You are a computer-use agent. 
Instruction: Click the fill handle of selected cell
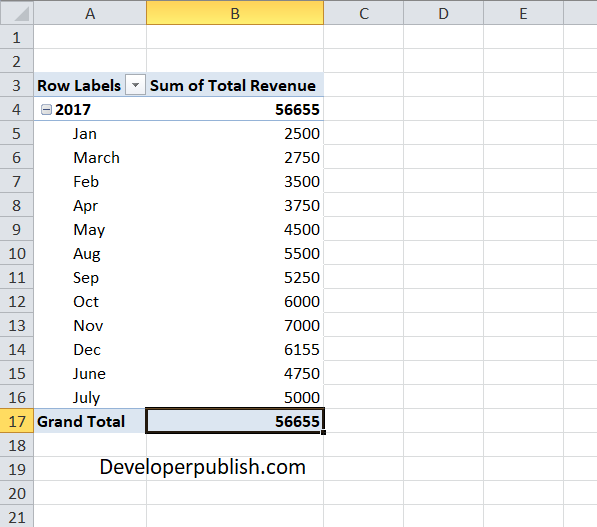pos(323,433)
